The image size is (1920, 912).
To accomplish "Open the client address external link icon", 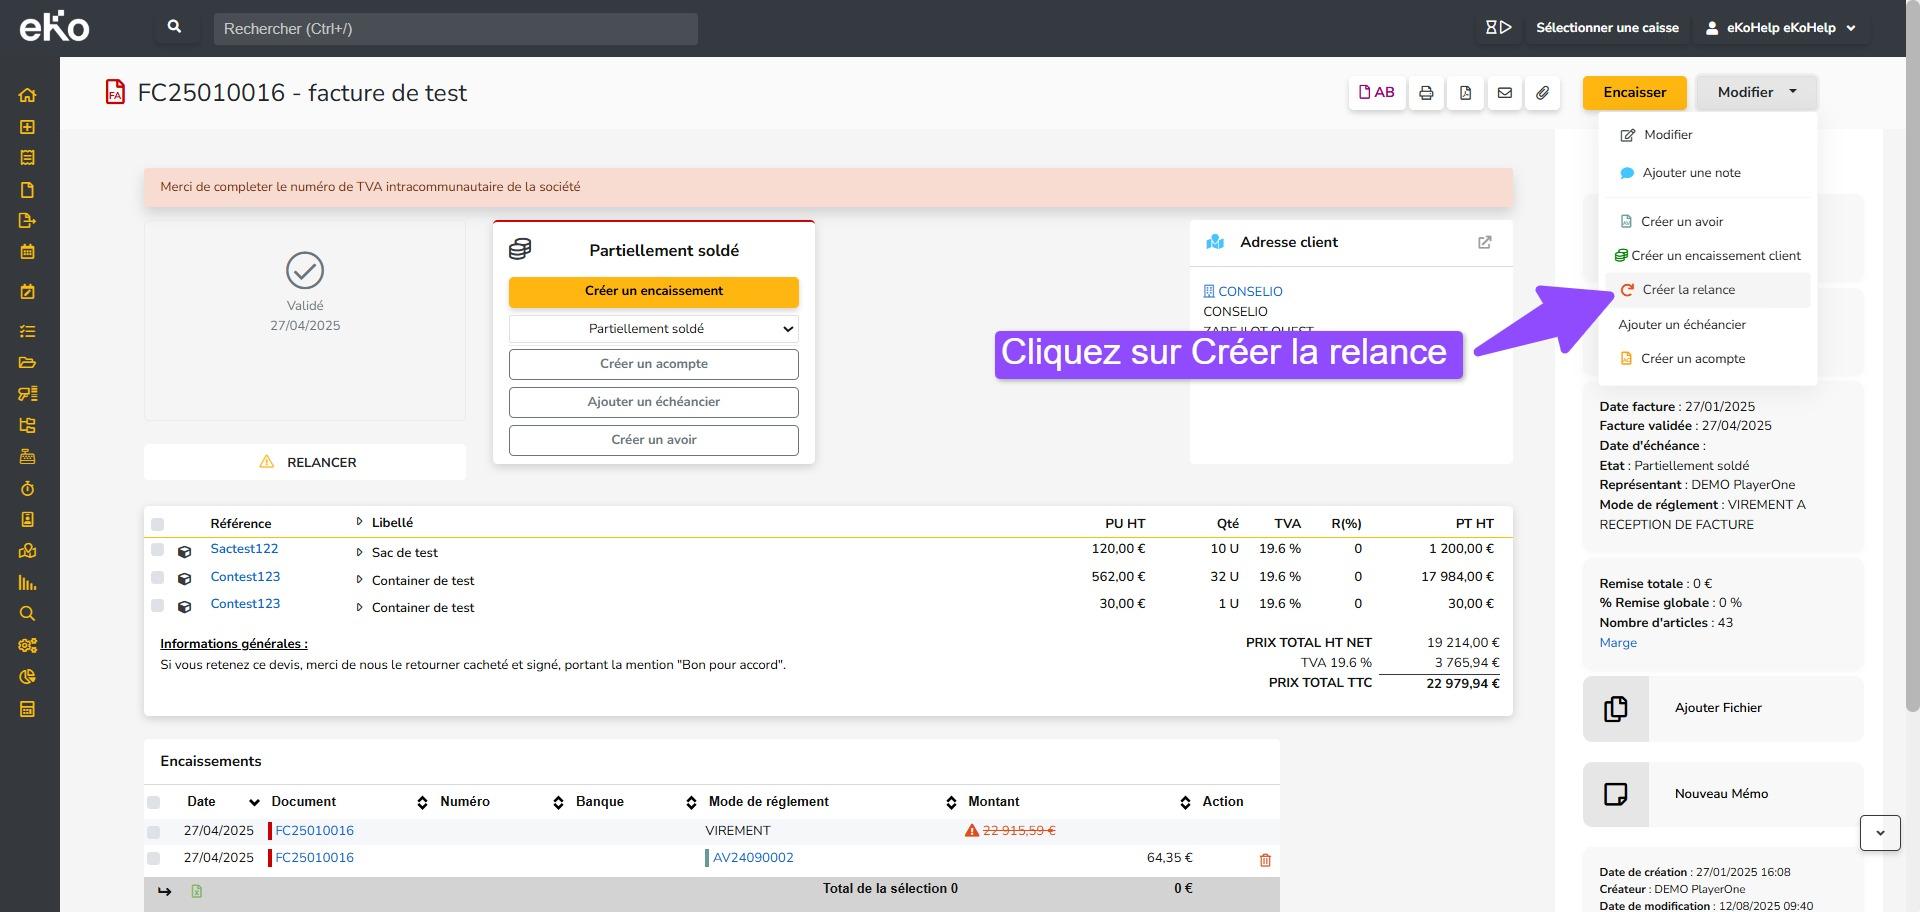I will tap(1484, 242).
